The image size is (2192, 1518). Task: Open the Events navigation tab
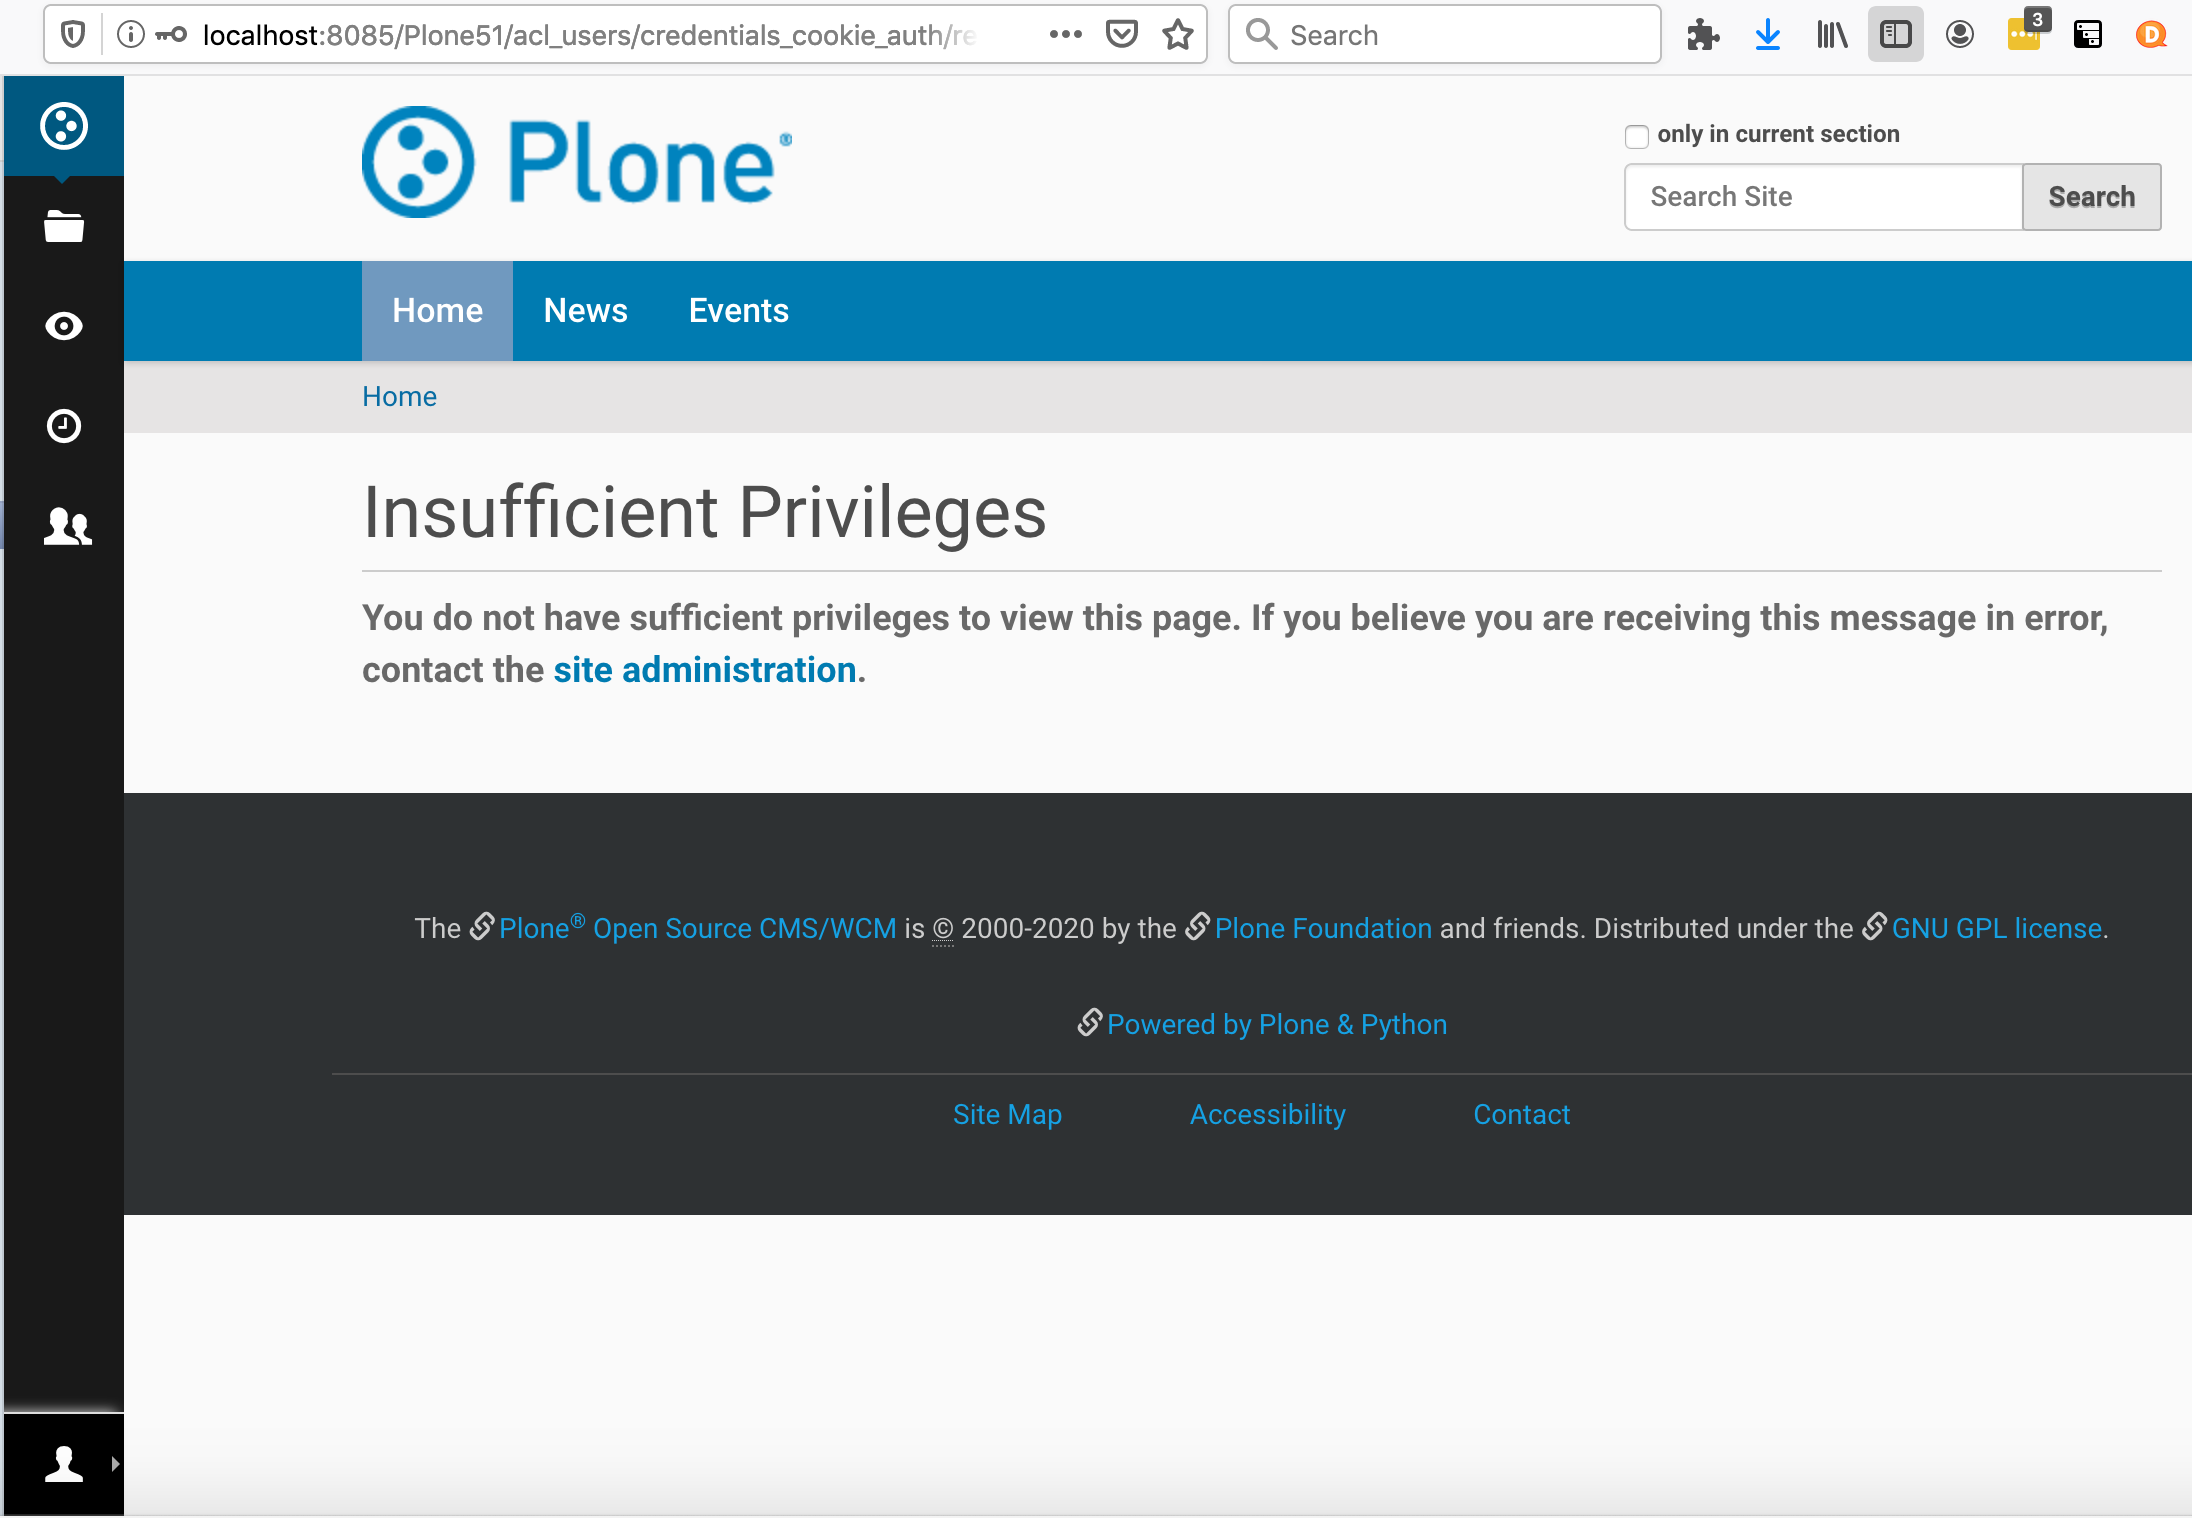point(738,311)
